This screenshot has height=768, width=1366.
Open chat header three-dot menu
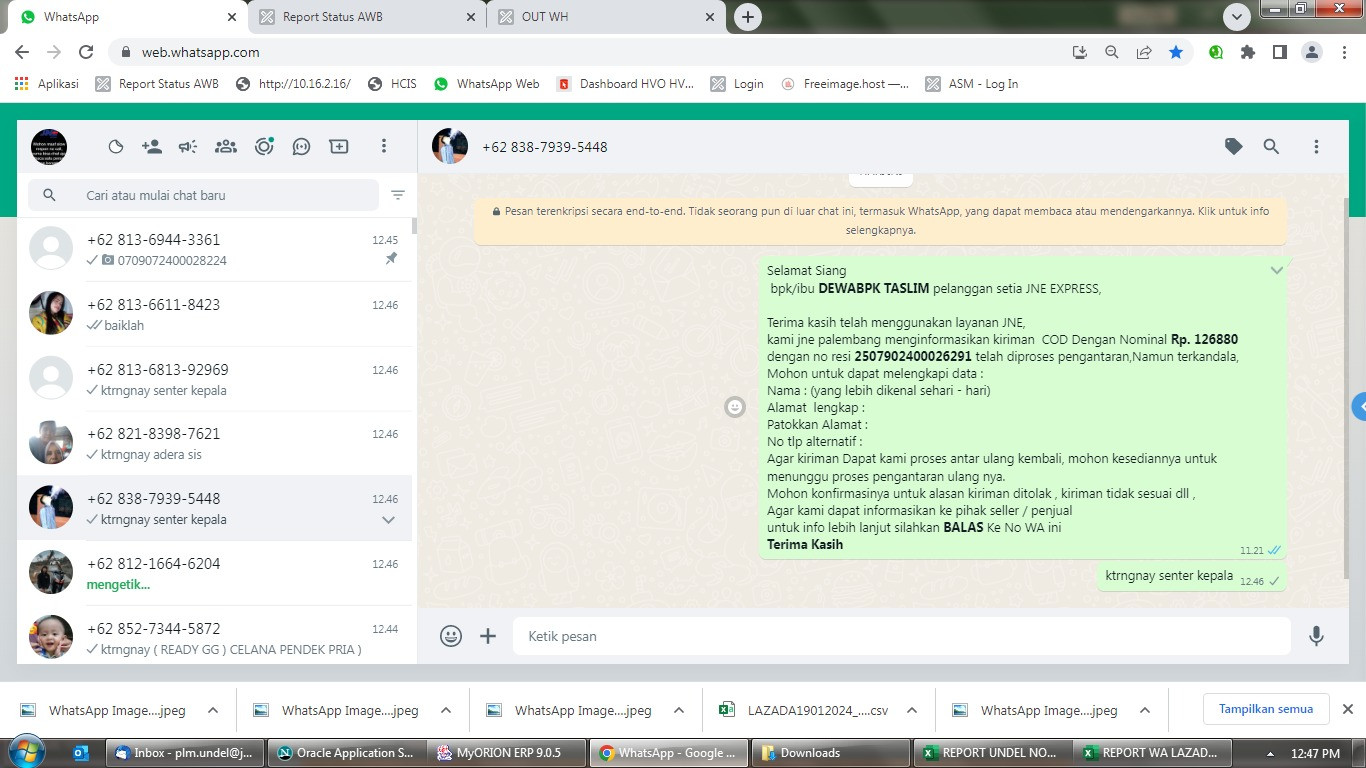tap(1316, 146)
